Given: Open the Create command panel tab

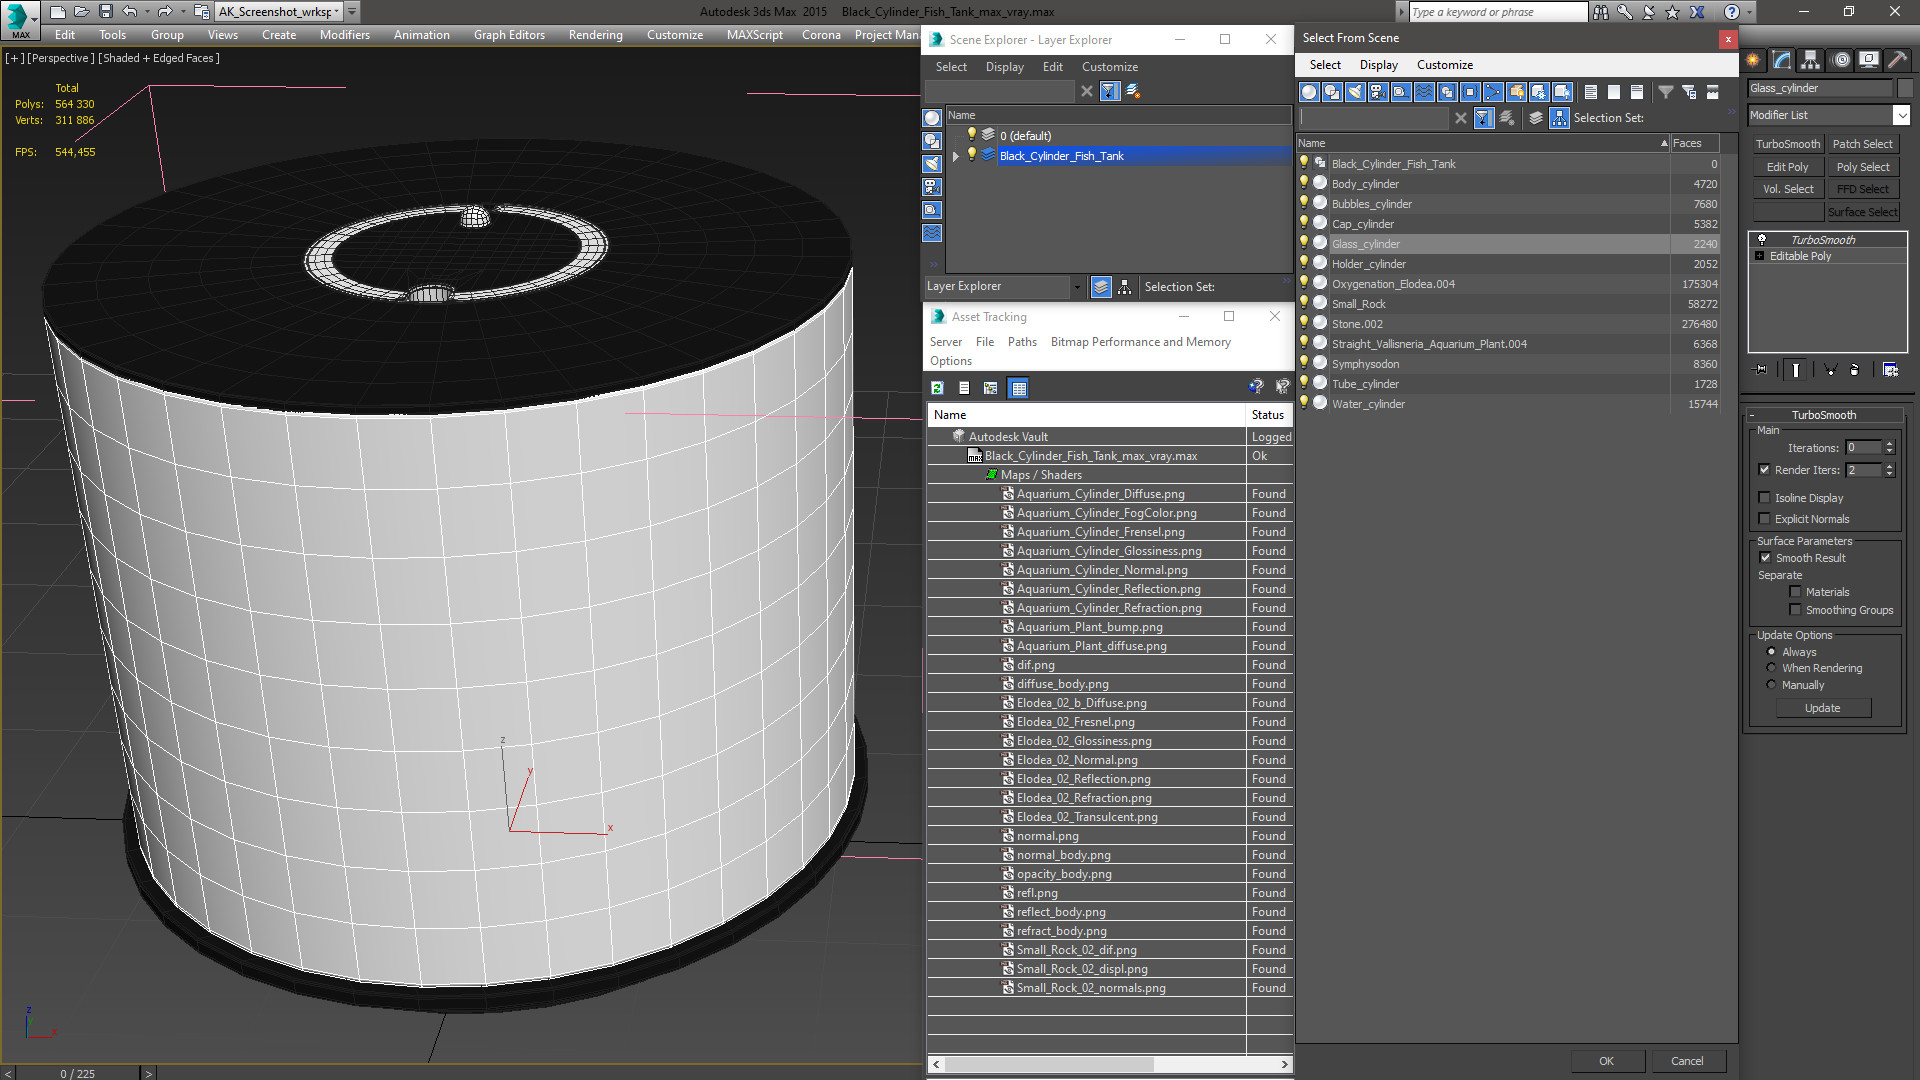Looking at the screenshot, I should [x=1753, y=60].
